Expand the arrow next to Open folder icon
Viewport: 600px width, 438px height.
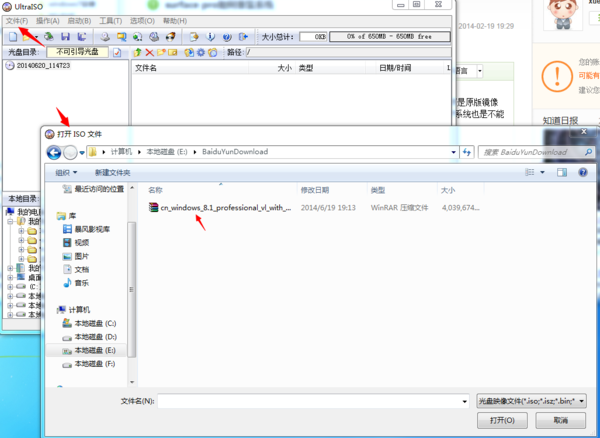point(36,37)
